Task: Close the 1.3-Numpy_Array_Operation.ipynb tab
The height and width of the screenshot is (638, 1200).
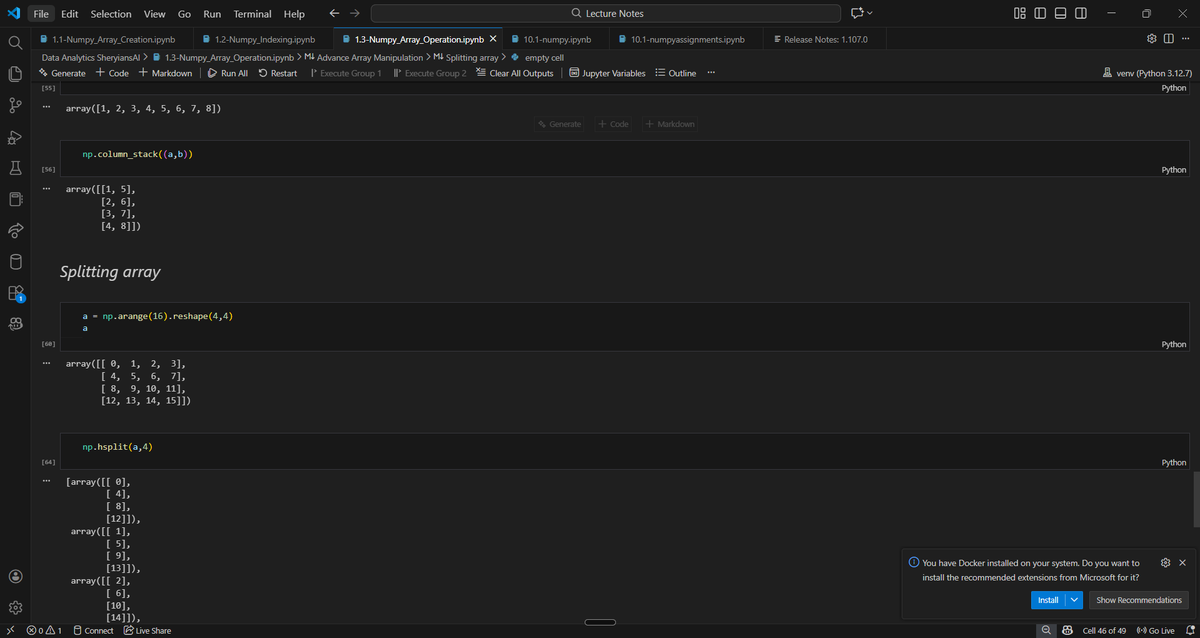Action: pos(493,39)
